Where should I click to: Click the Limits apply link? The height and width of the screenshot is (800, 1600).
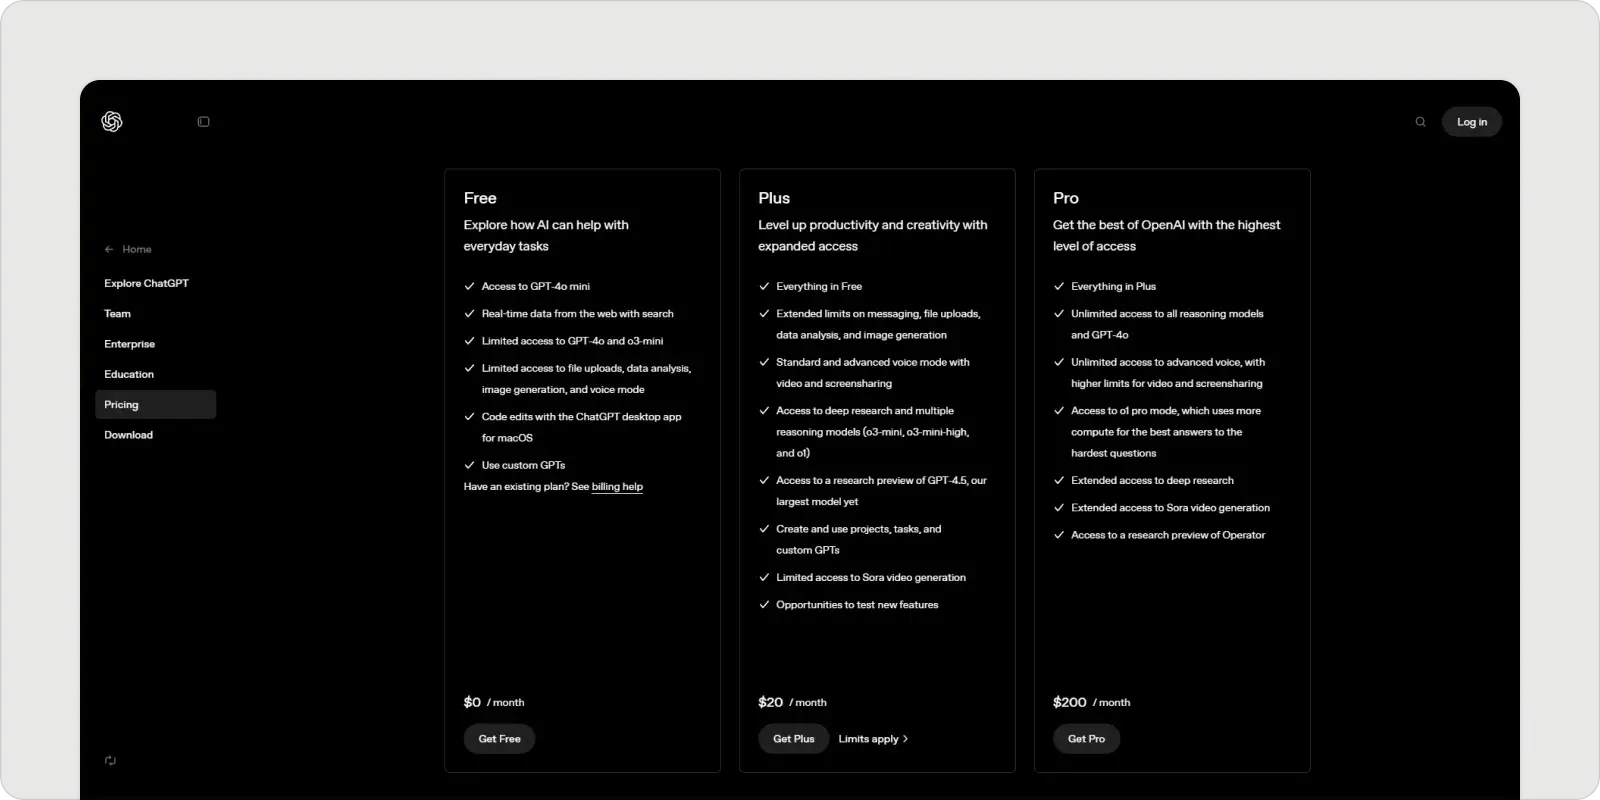(x=868, y=739)
